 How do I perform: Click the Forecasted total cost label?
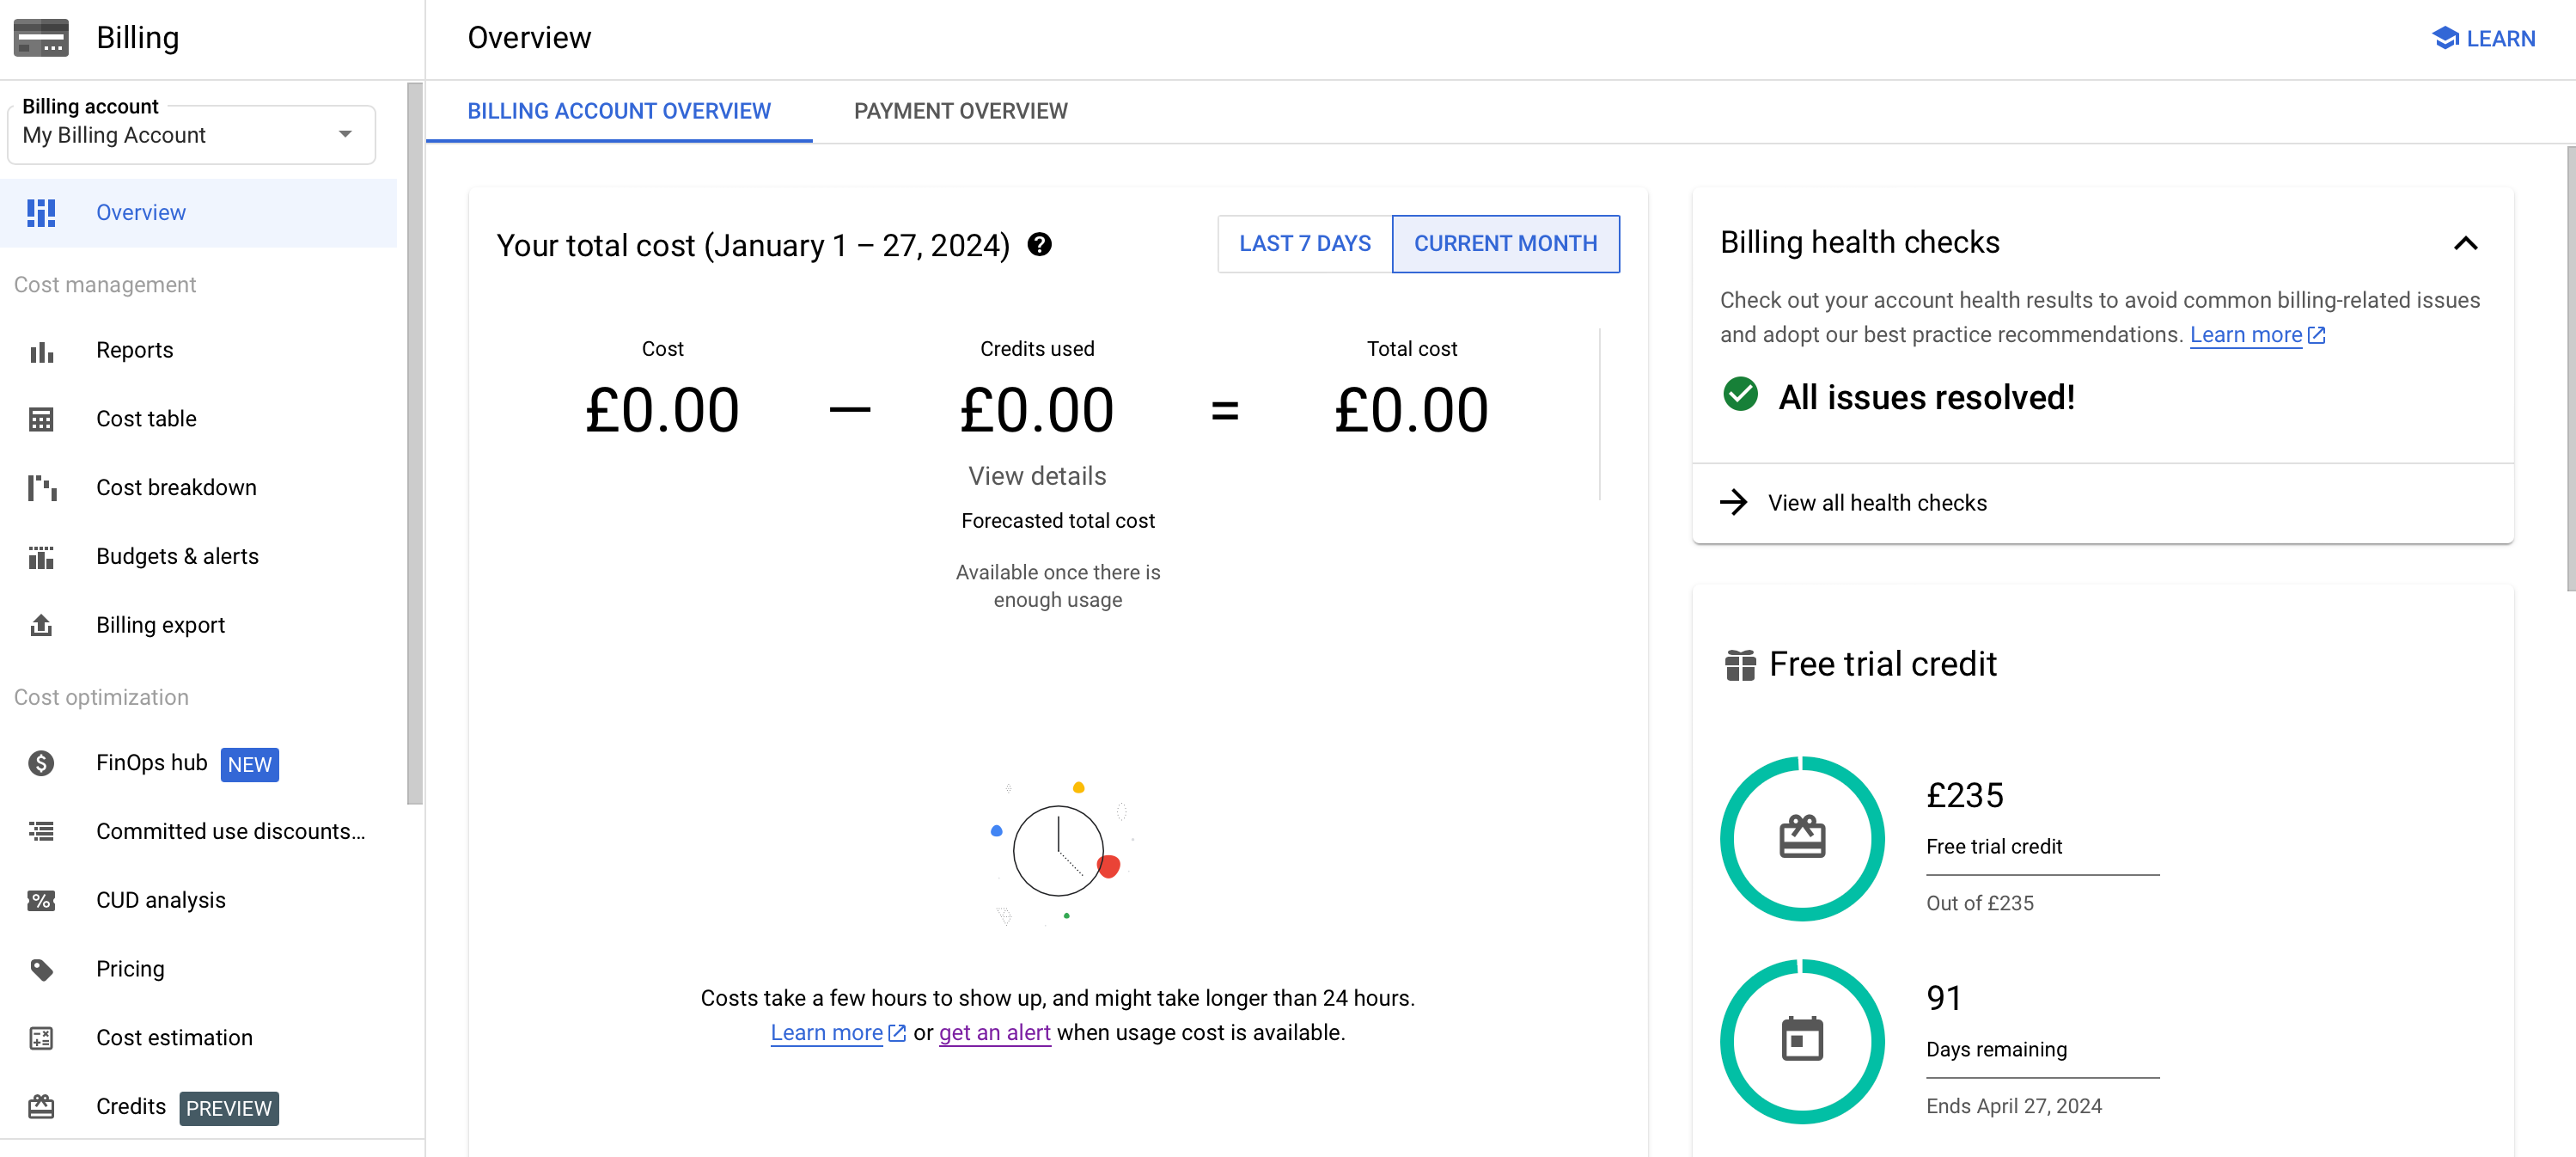coord(1058,521)
